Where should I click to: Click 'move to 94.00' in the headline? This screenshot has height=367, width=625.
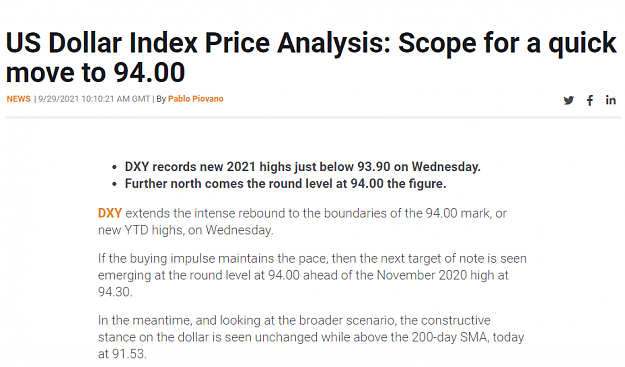[x=95, y=73]
